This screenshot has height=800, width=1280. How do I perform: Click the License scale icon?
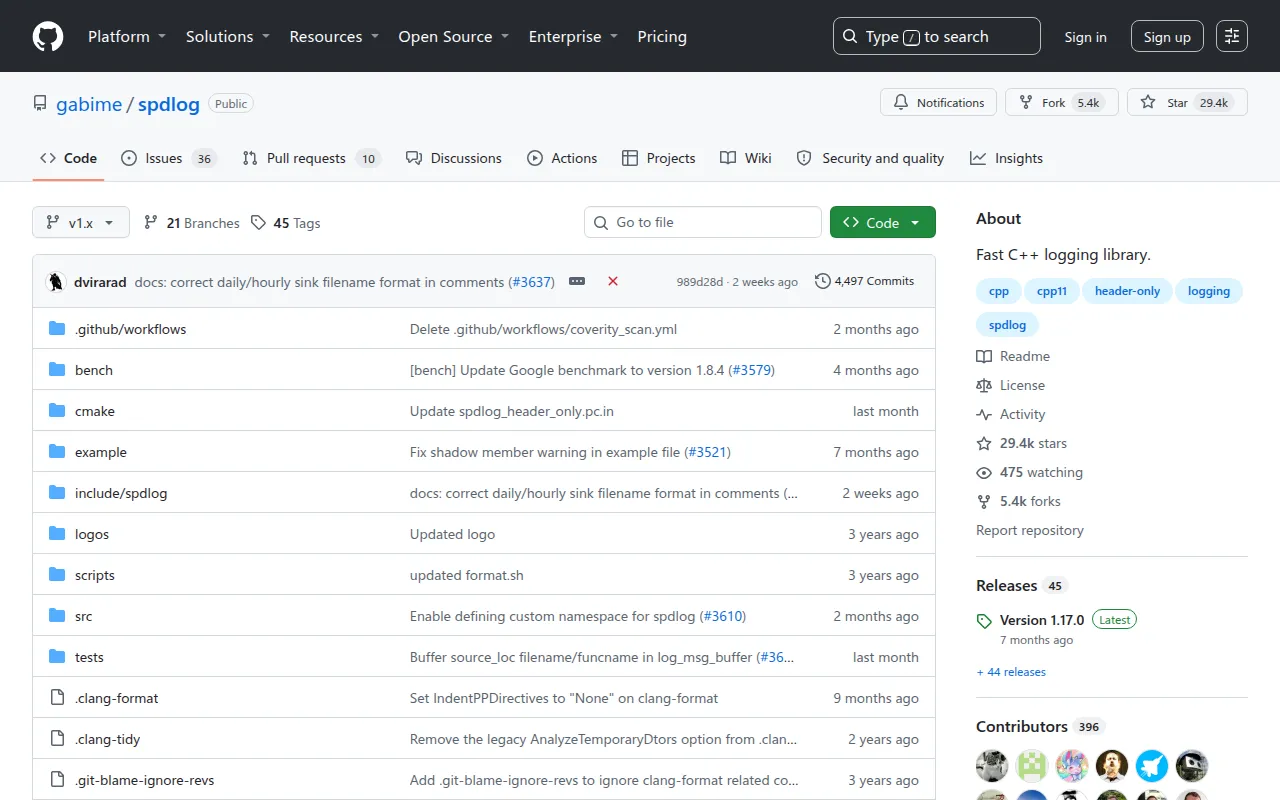[984, 385]
